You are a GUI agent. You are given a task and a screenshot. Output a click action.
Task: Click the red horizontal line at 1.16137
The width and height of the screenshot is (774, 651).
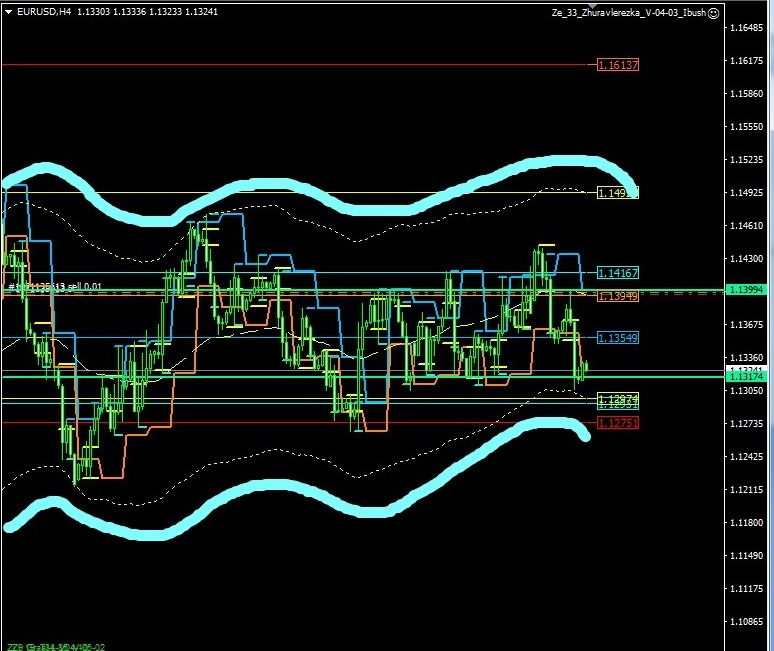[300, 64]
